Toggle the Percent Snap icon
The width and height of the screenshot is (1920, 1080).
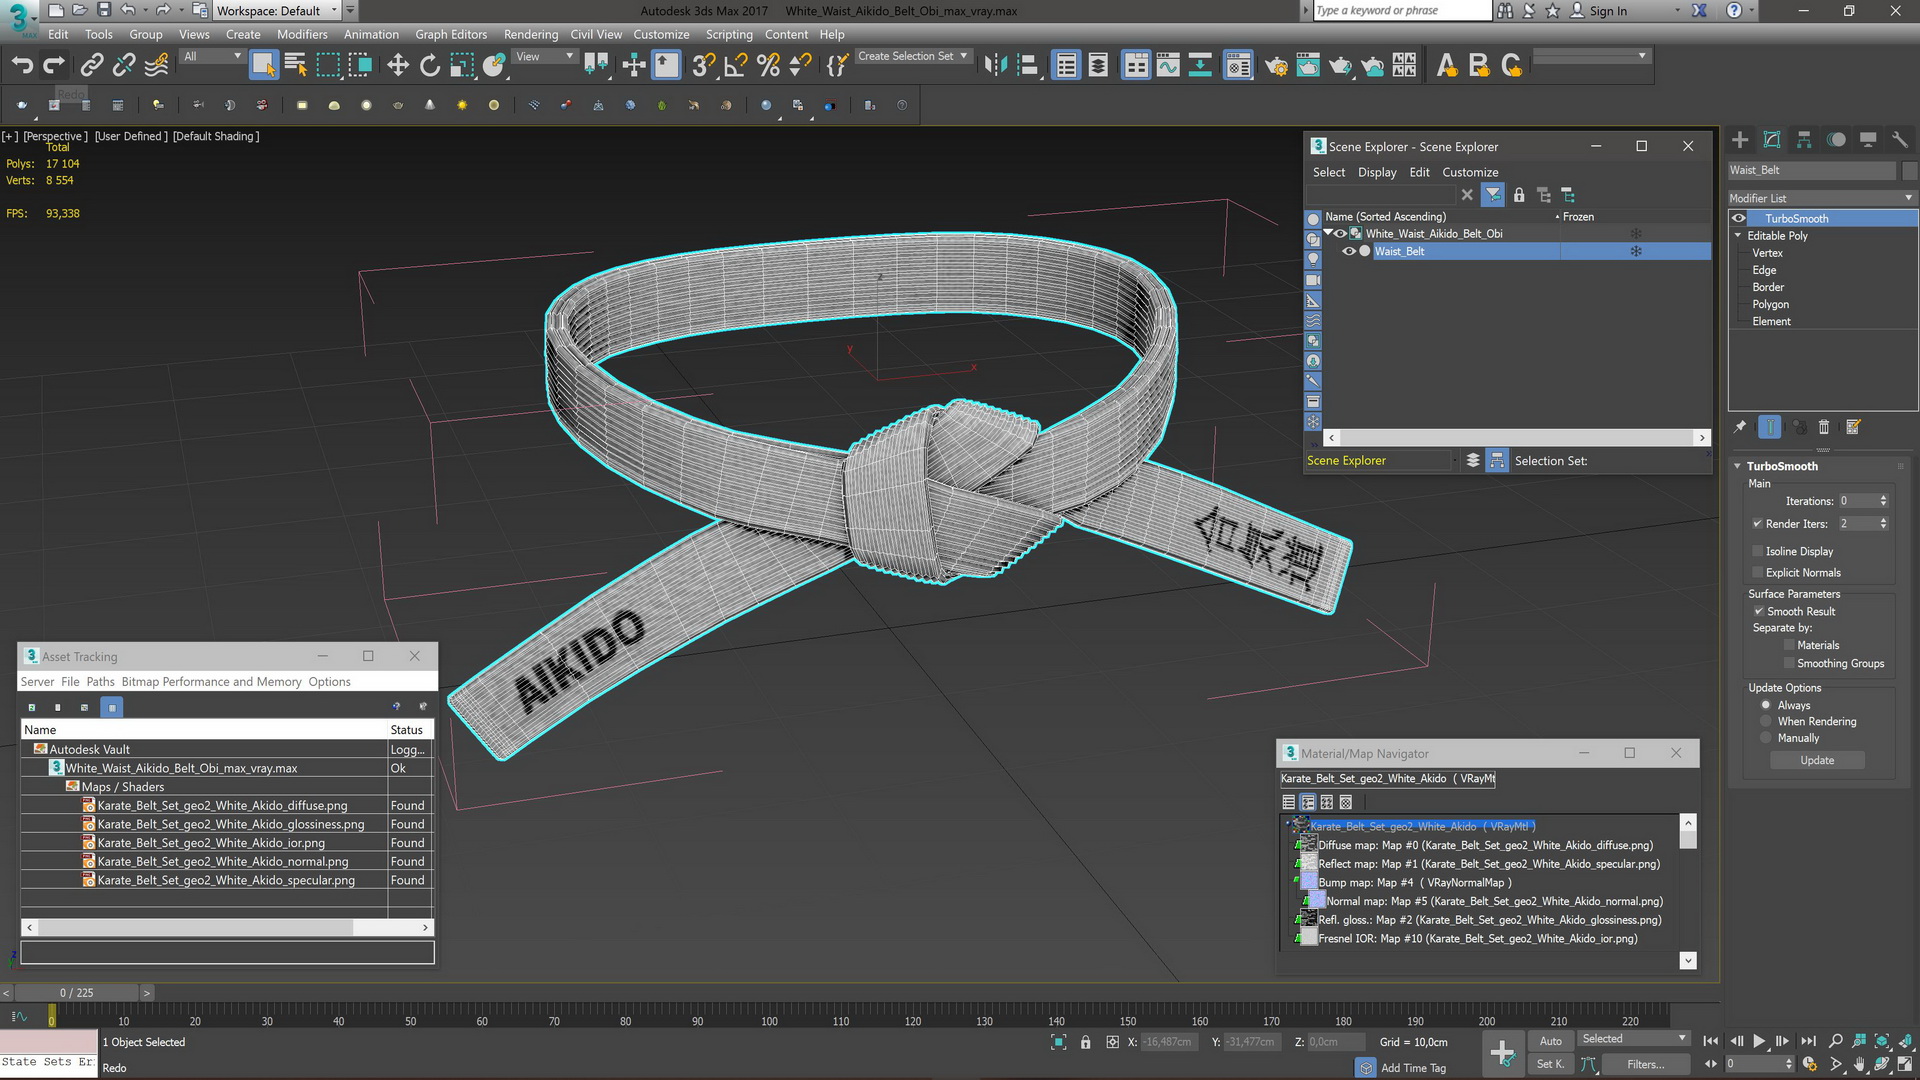[768, 66]
